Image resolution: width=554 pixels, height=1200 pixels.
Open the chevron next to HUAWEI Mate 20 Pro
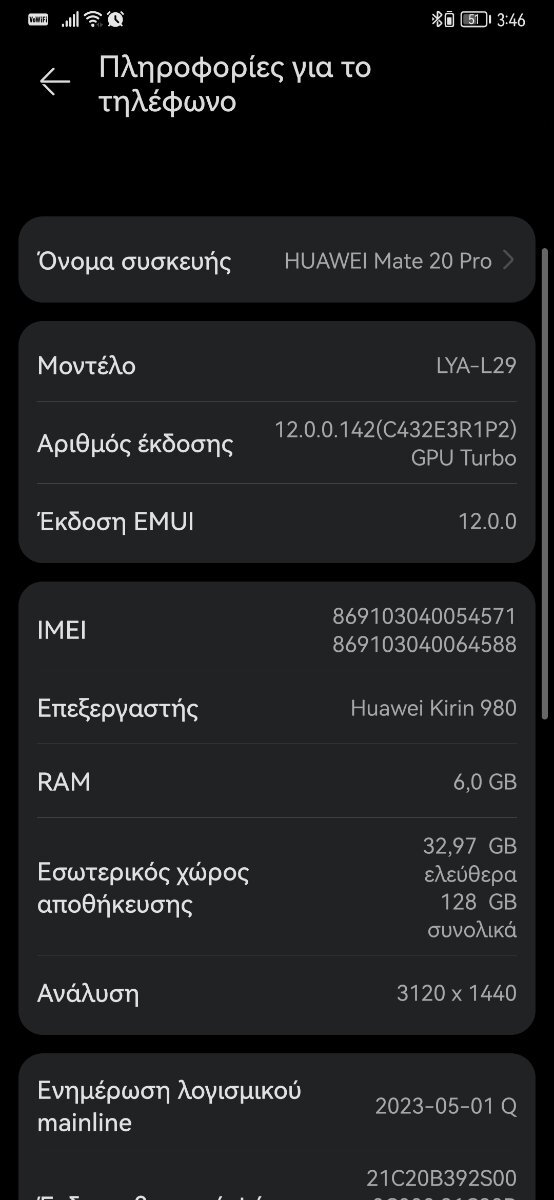(509, 261)
